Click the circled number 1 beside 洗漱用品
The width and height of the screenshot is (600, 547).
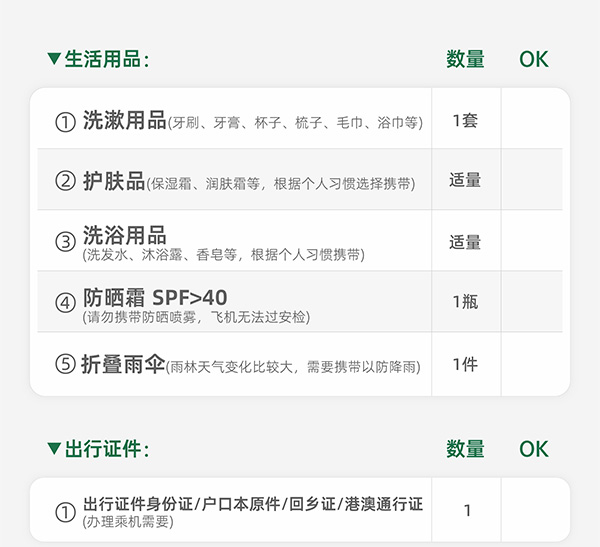click(x=65, y=121)
